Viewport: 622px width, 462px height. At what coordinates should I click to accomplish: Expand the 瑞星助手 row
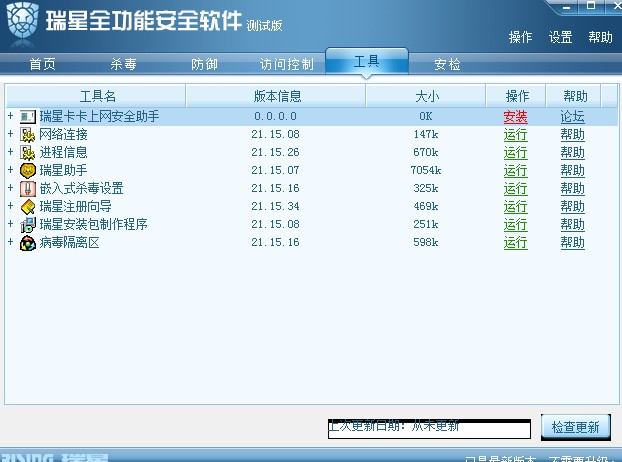point(11,170)
